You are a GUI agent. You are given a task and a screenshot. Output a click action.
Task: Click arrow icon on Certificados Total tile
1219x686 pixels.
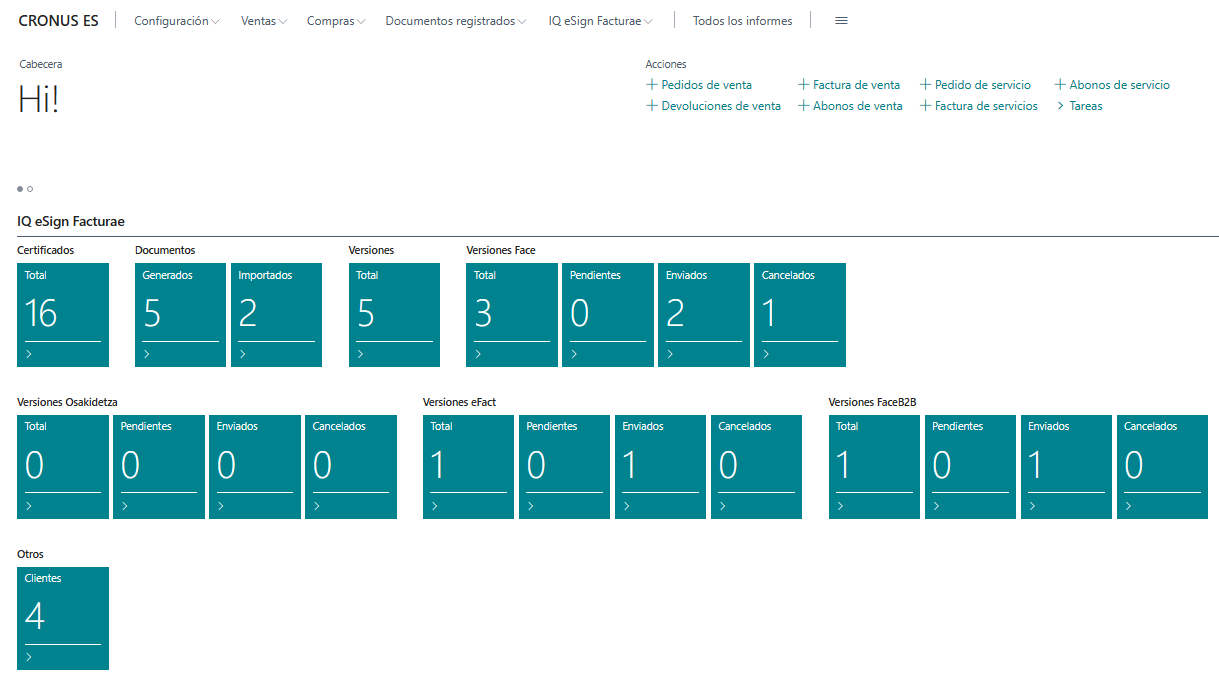tap(29, 354)
